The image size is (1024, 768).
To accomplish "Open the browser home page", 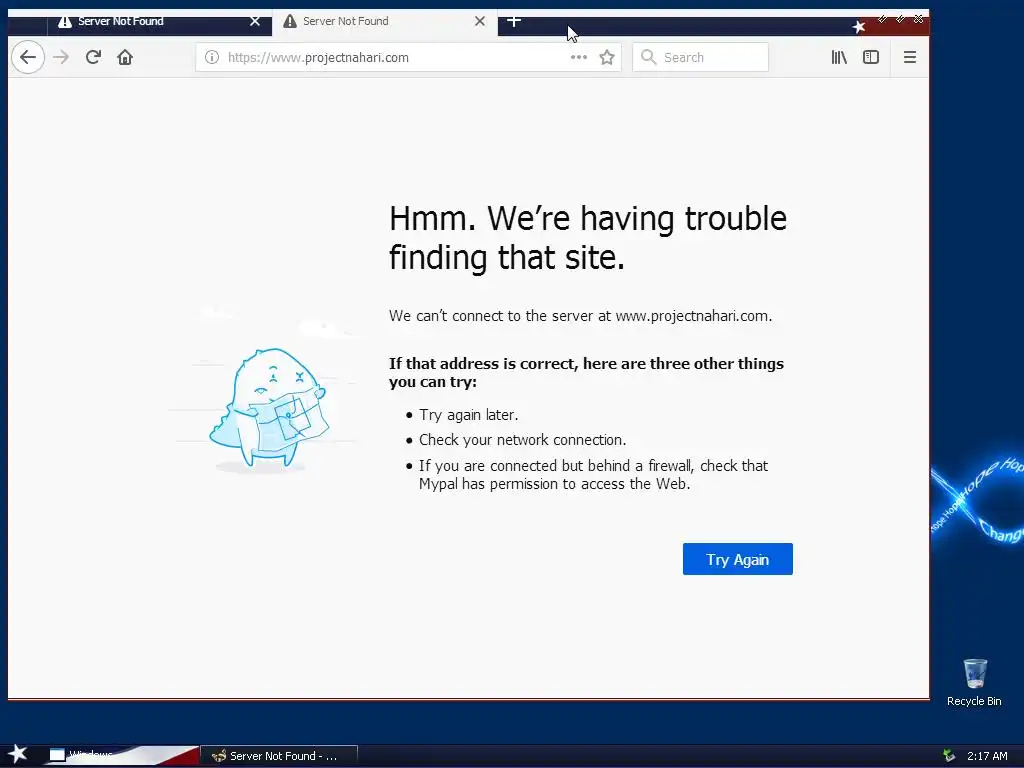I will [x=125, y=57].
